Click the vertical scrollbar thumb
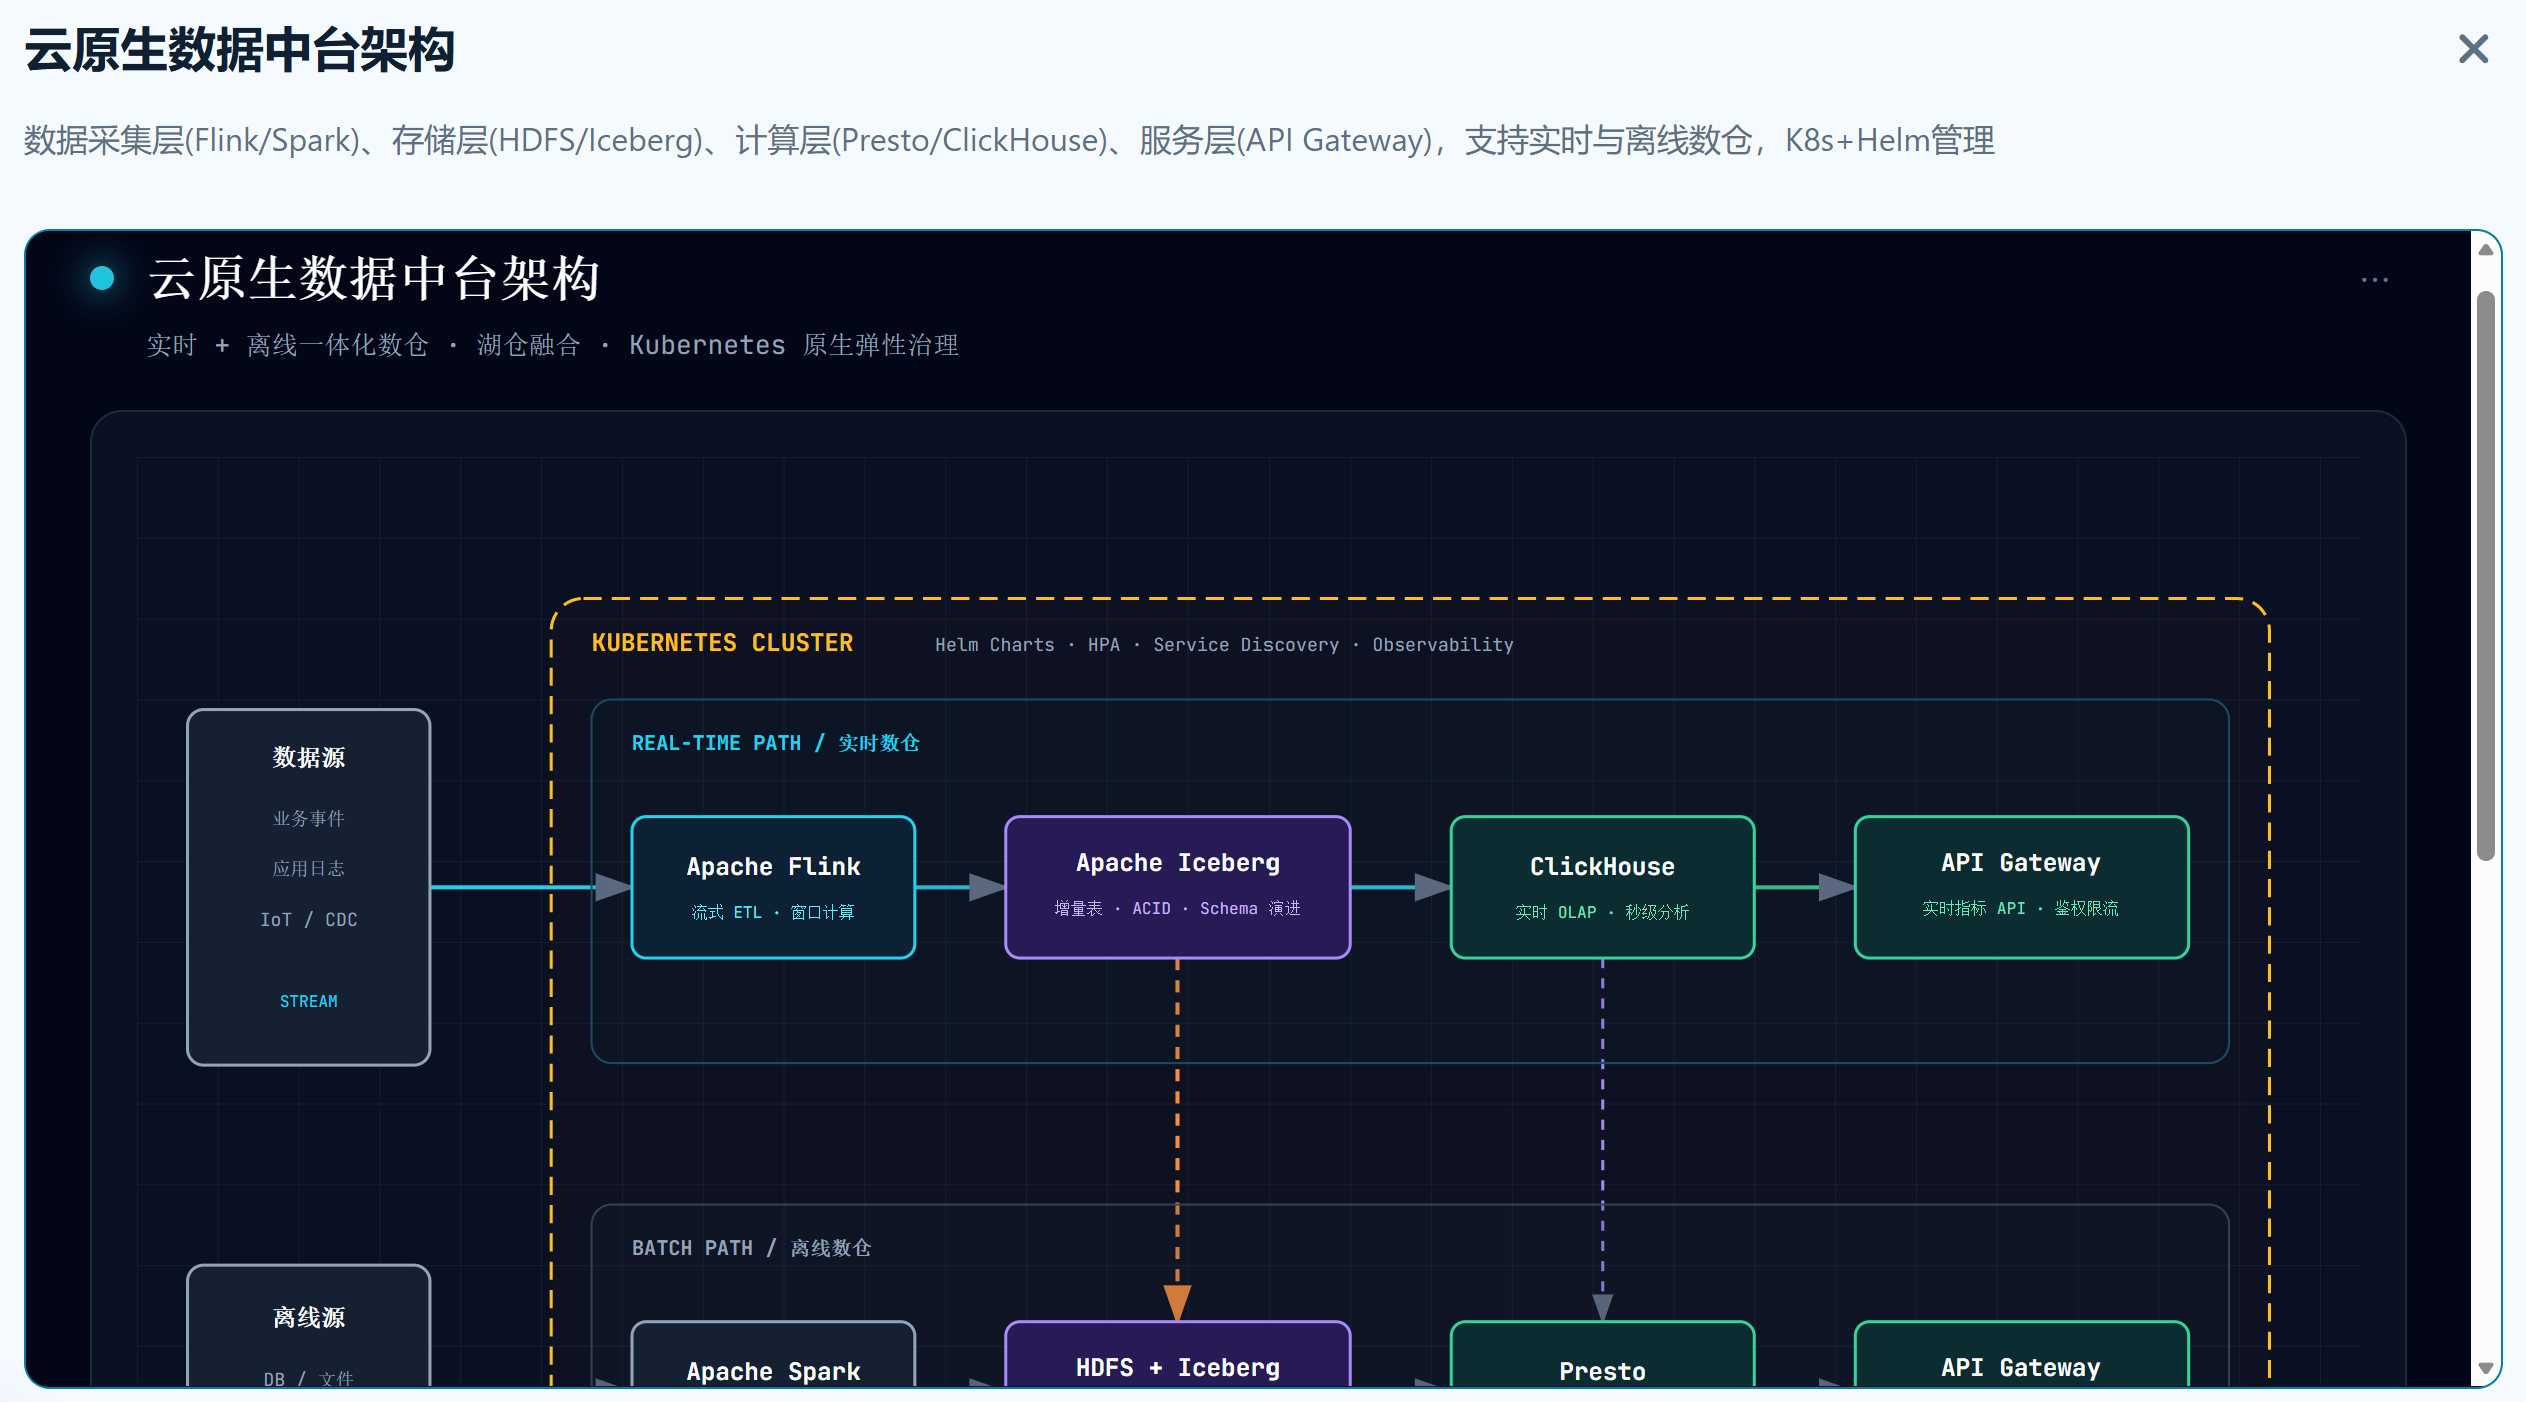The height and width of the screenshot is (1402, 2526). (2486, 575)
